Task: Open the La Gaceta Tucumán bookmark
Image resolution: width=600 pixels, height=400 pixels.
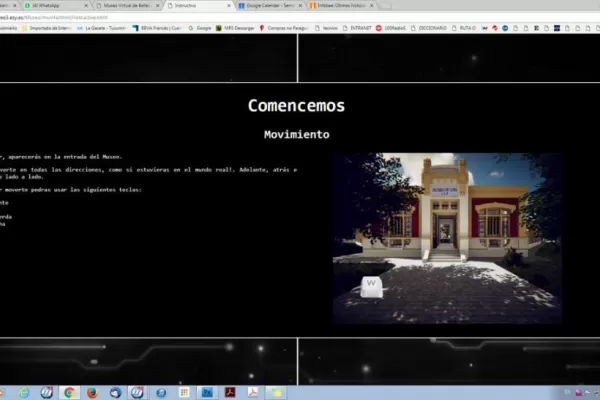Action: [101, 28]
